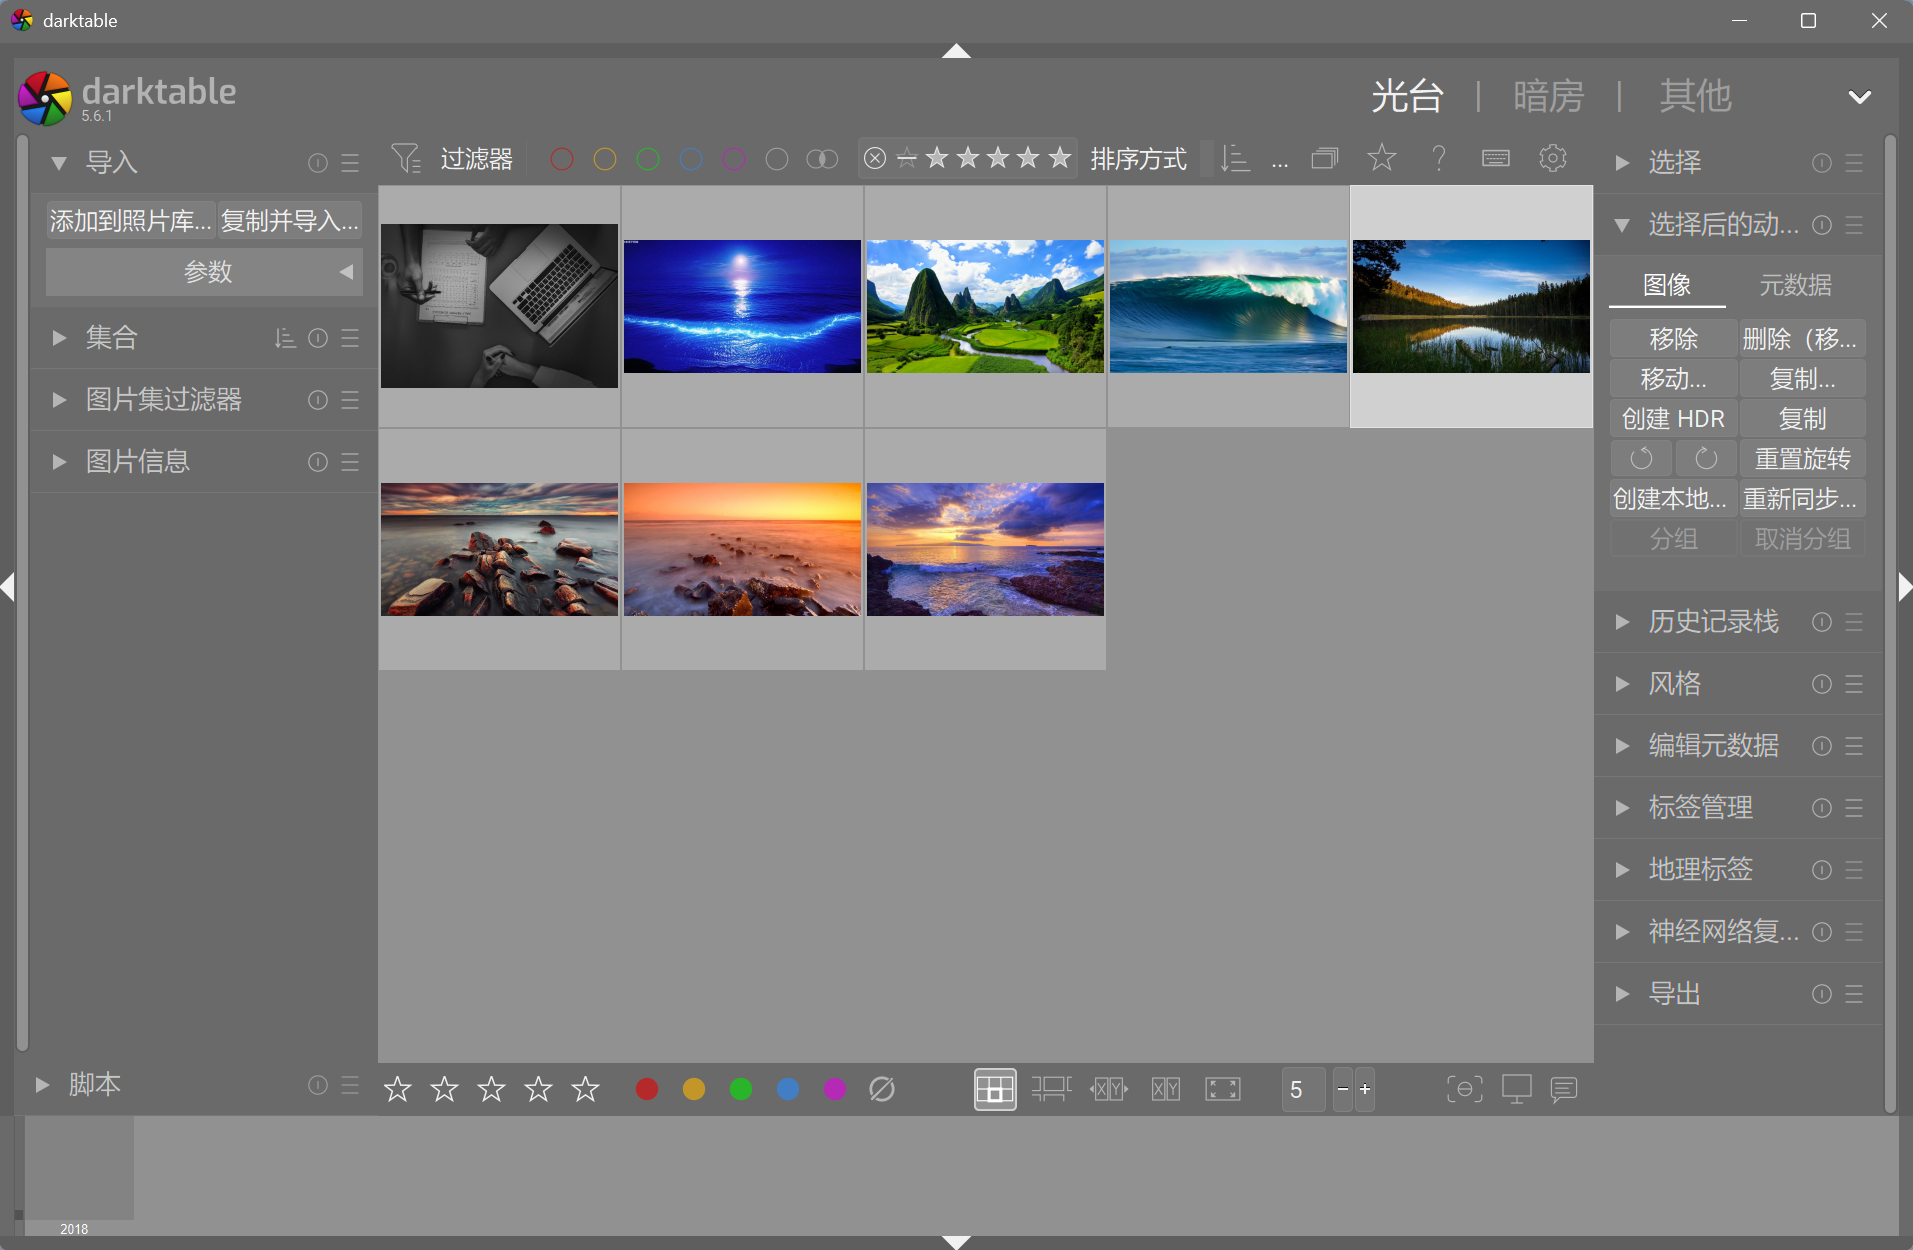The image size is (1913, 1250).
Task: Click the reject rating icon in the rating filter
Action: tap(875, 158)
